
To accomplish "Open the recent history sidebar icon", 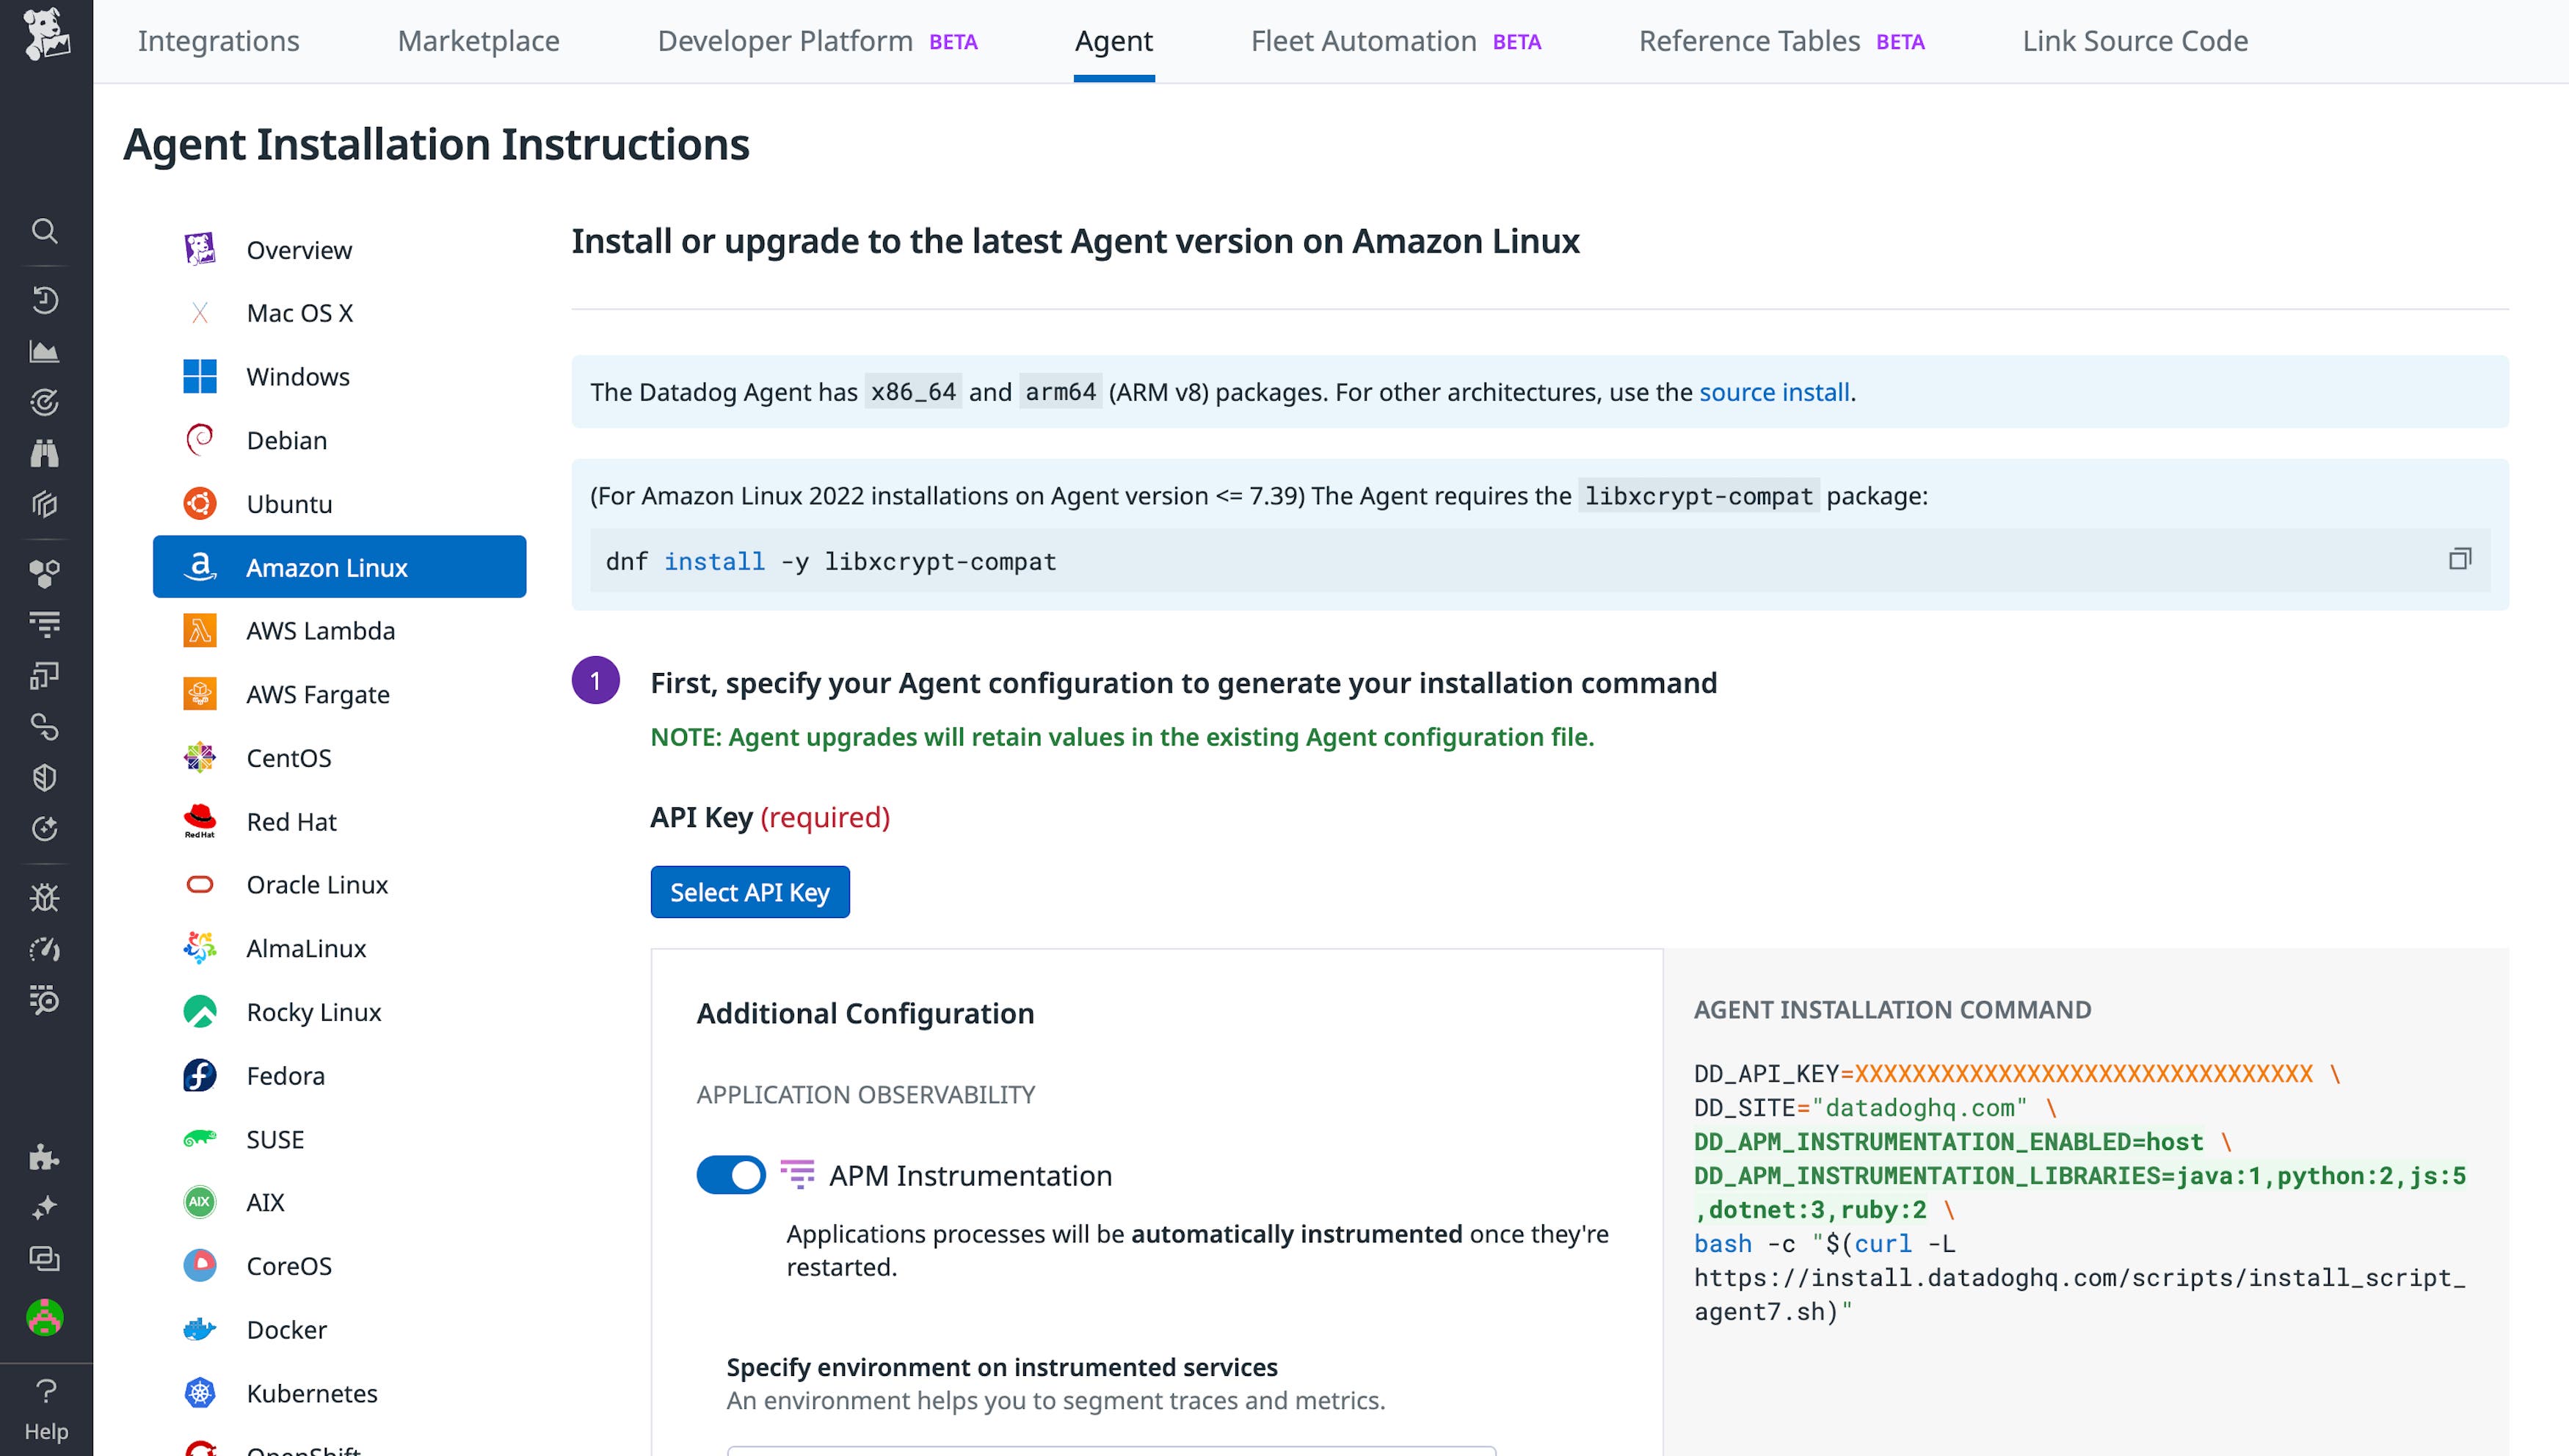I will pyautogui.click(x=44, y=300).
